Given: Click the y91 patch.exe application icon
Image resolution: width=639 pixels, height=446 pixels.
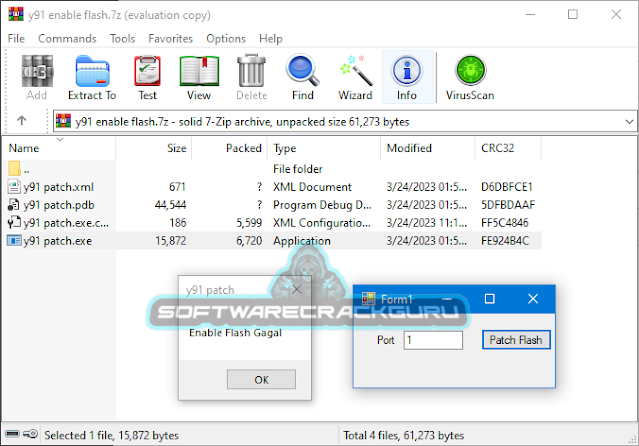Looking at the screenshot, I should tap(14, 241).
